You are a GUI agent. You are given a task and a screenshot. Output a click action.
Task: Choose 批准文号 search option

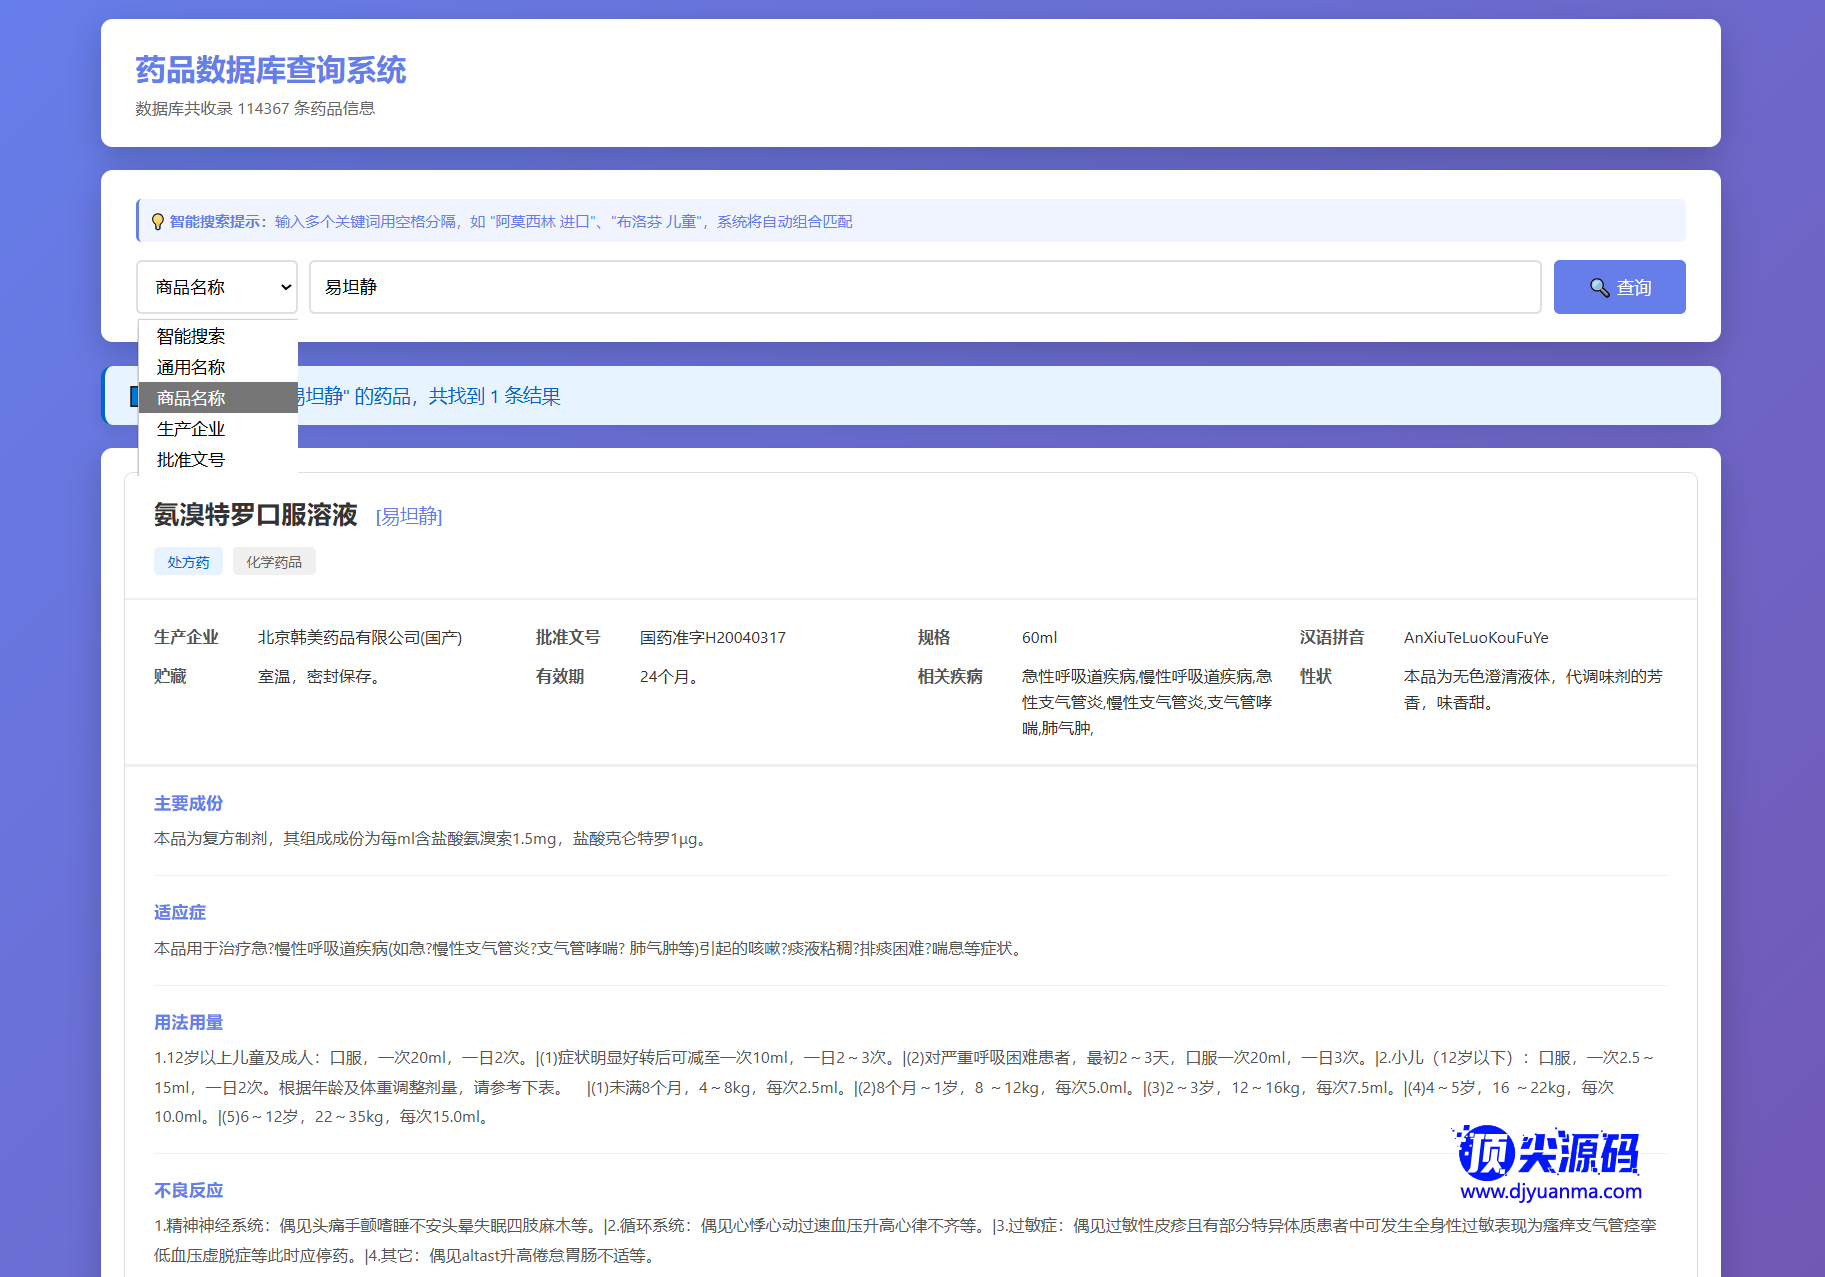[x=191, y=460]
